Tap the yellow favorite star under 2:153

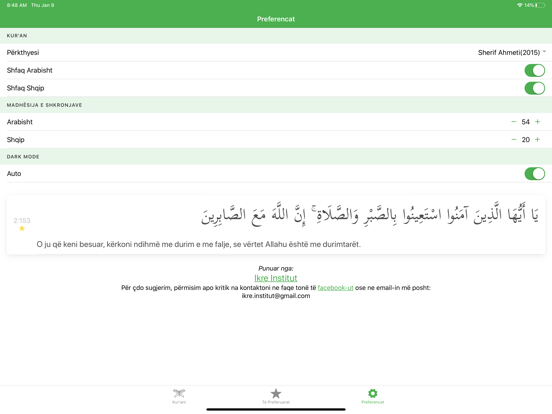[x=22, y=228]
